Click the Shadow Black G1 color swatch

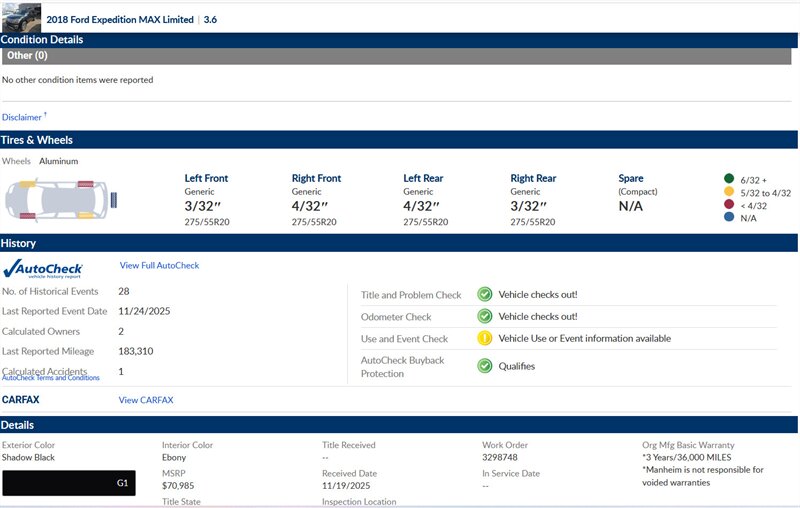(x=68, y=482)
